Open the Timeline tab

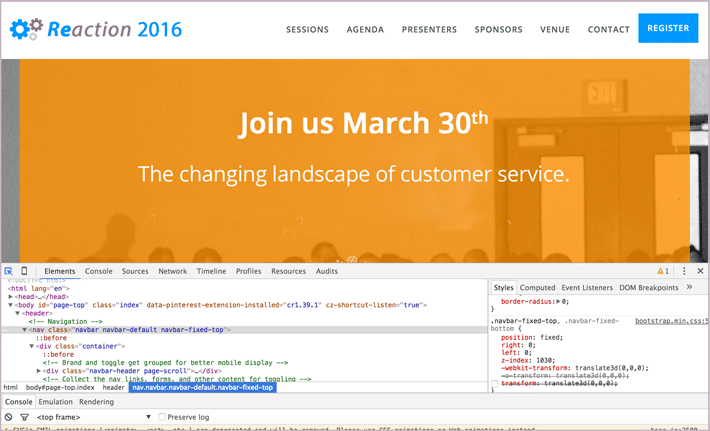pyautogui.click(x=211, y=271)
